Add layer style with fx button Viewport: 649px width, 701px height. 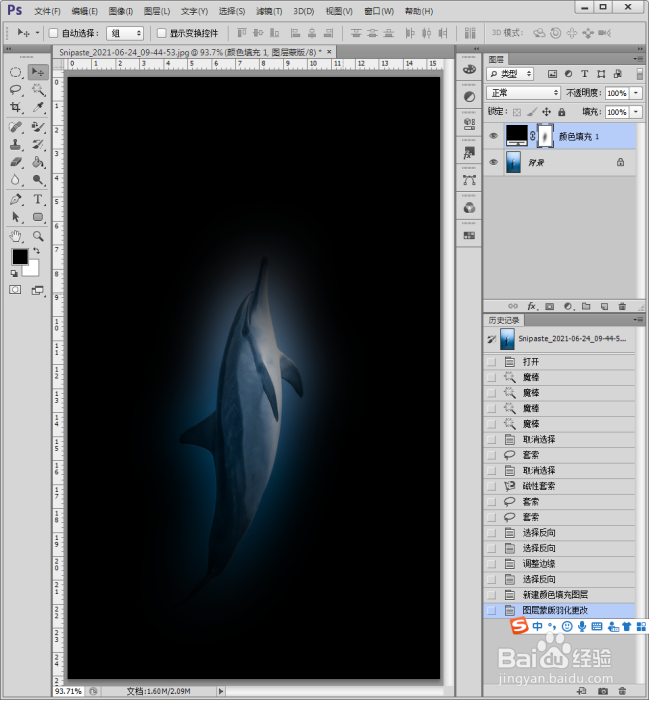pyautogui.click(x=531, y=306)
